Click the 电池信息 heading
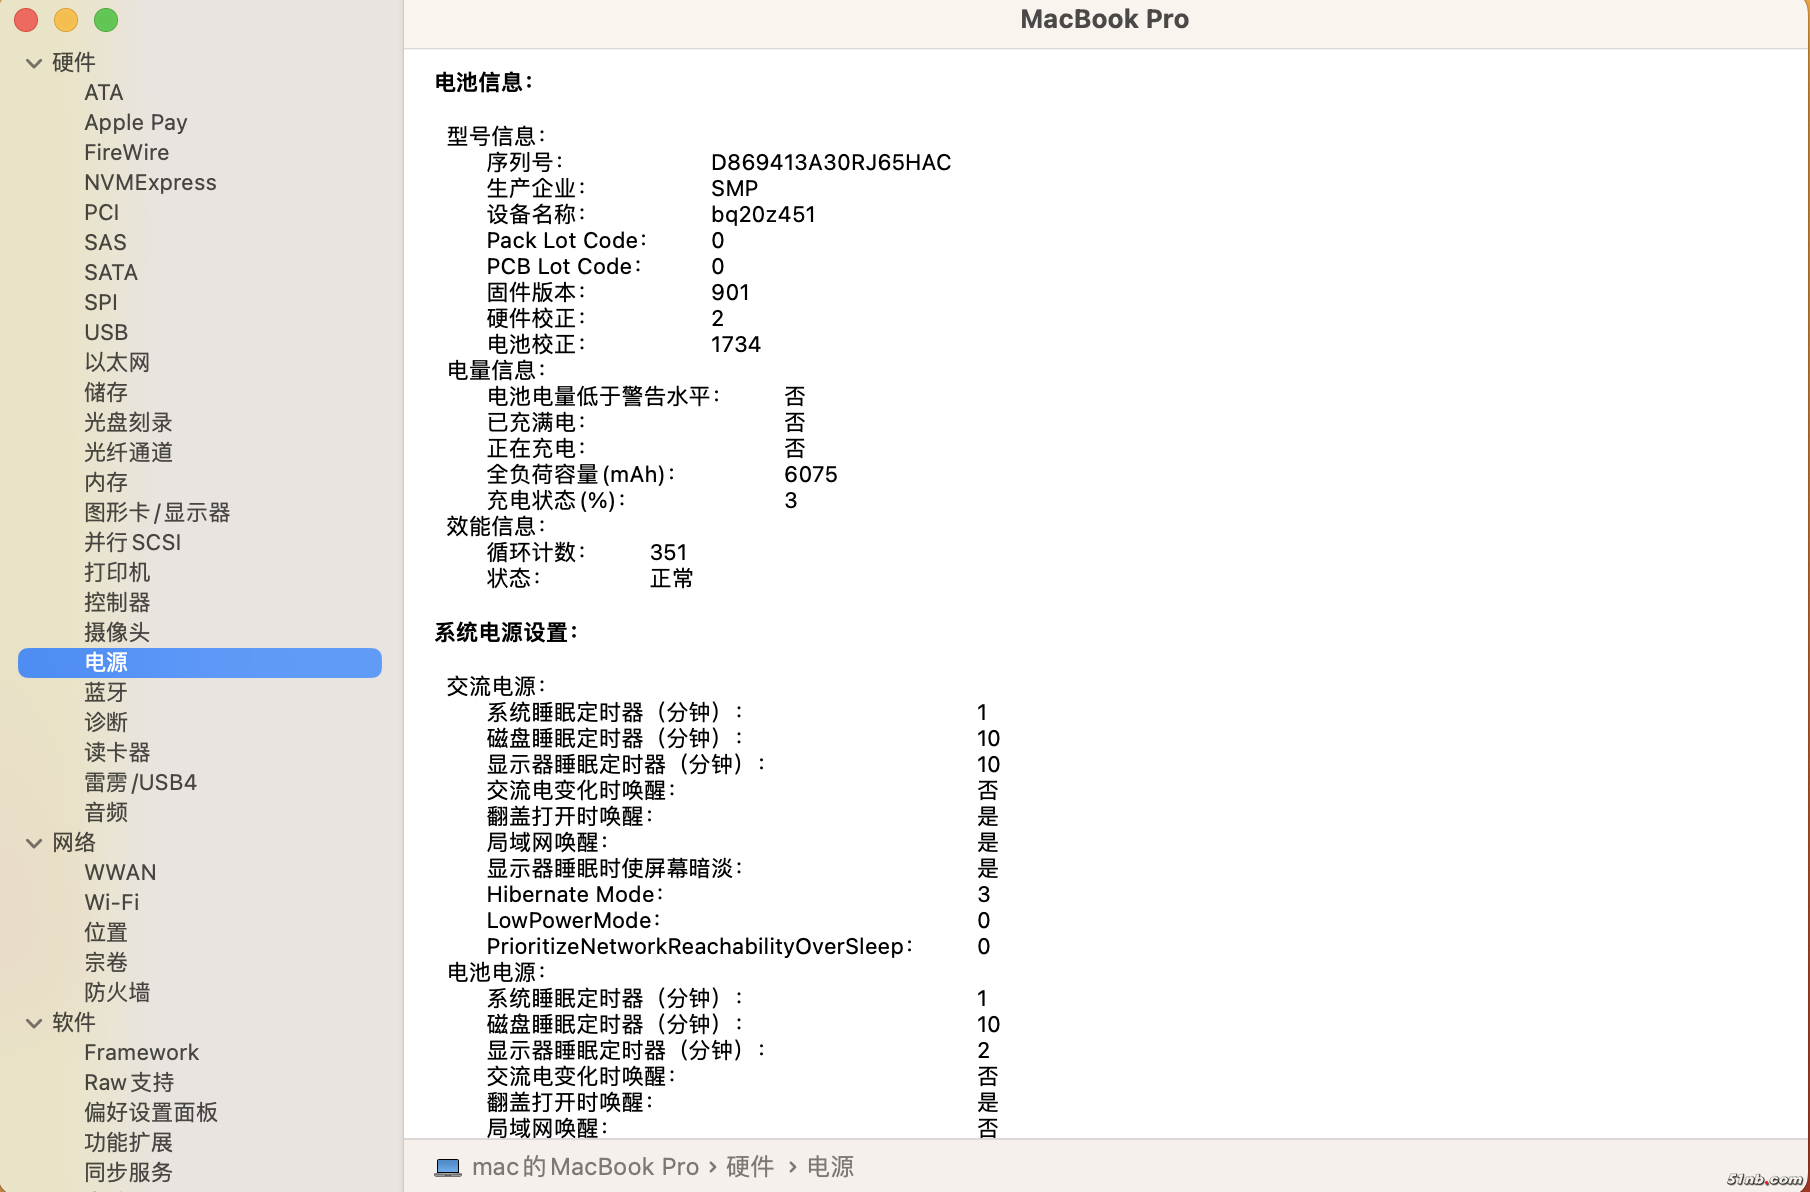 [x=484, y=83]
